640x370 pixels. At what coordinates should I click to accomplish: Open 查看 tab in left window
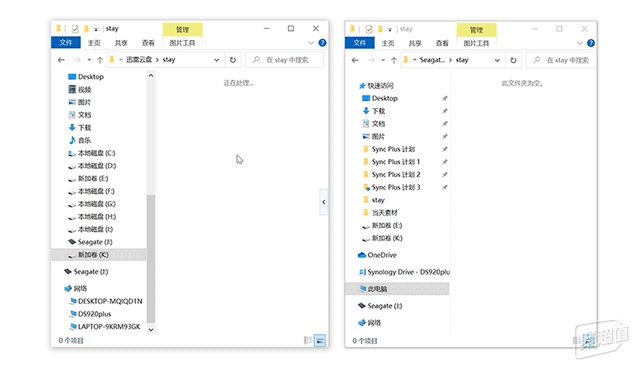148,43
